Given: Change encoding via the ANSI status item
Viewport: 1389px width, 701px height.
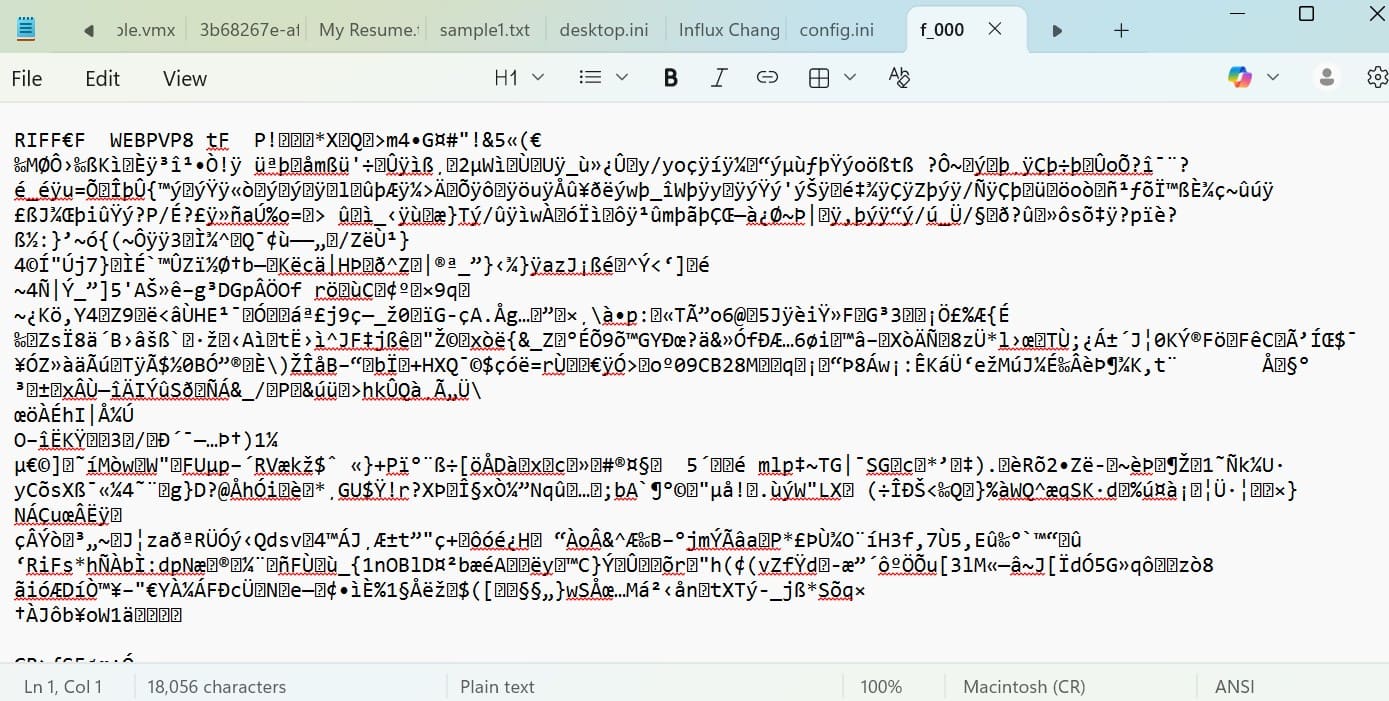Looking at the screenshot, I should pos(1234,687).
